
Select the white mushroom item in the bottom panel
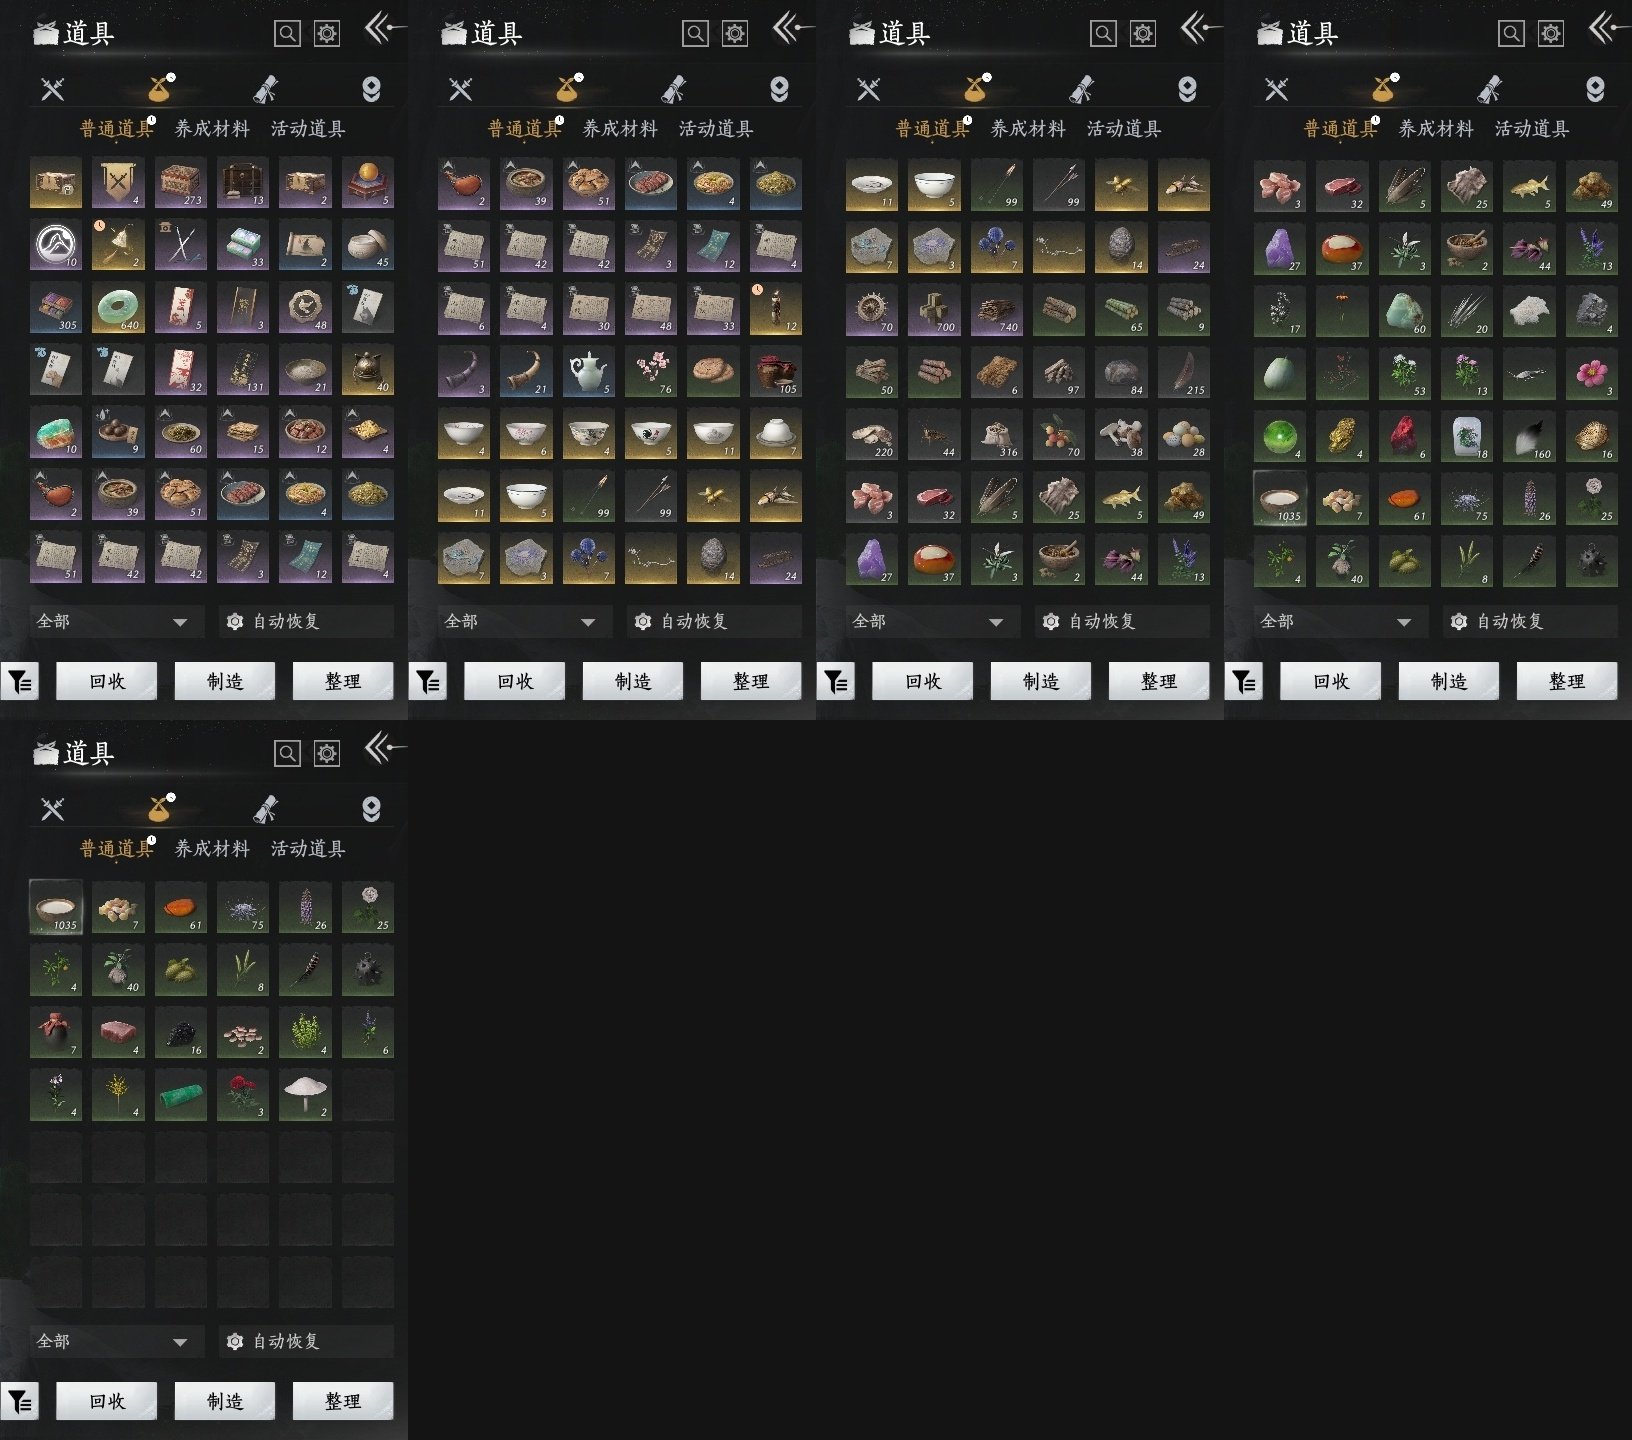(306, 1095)
